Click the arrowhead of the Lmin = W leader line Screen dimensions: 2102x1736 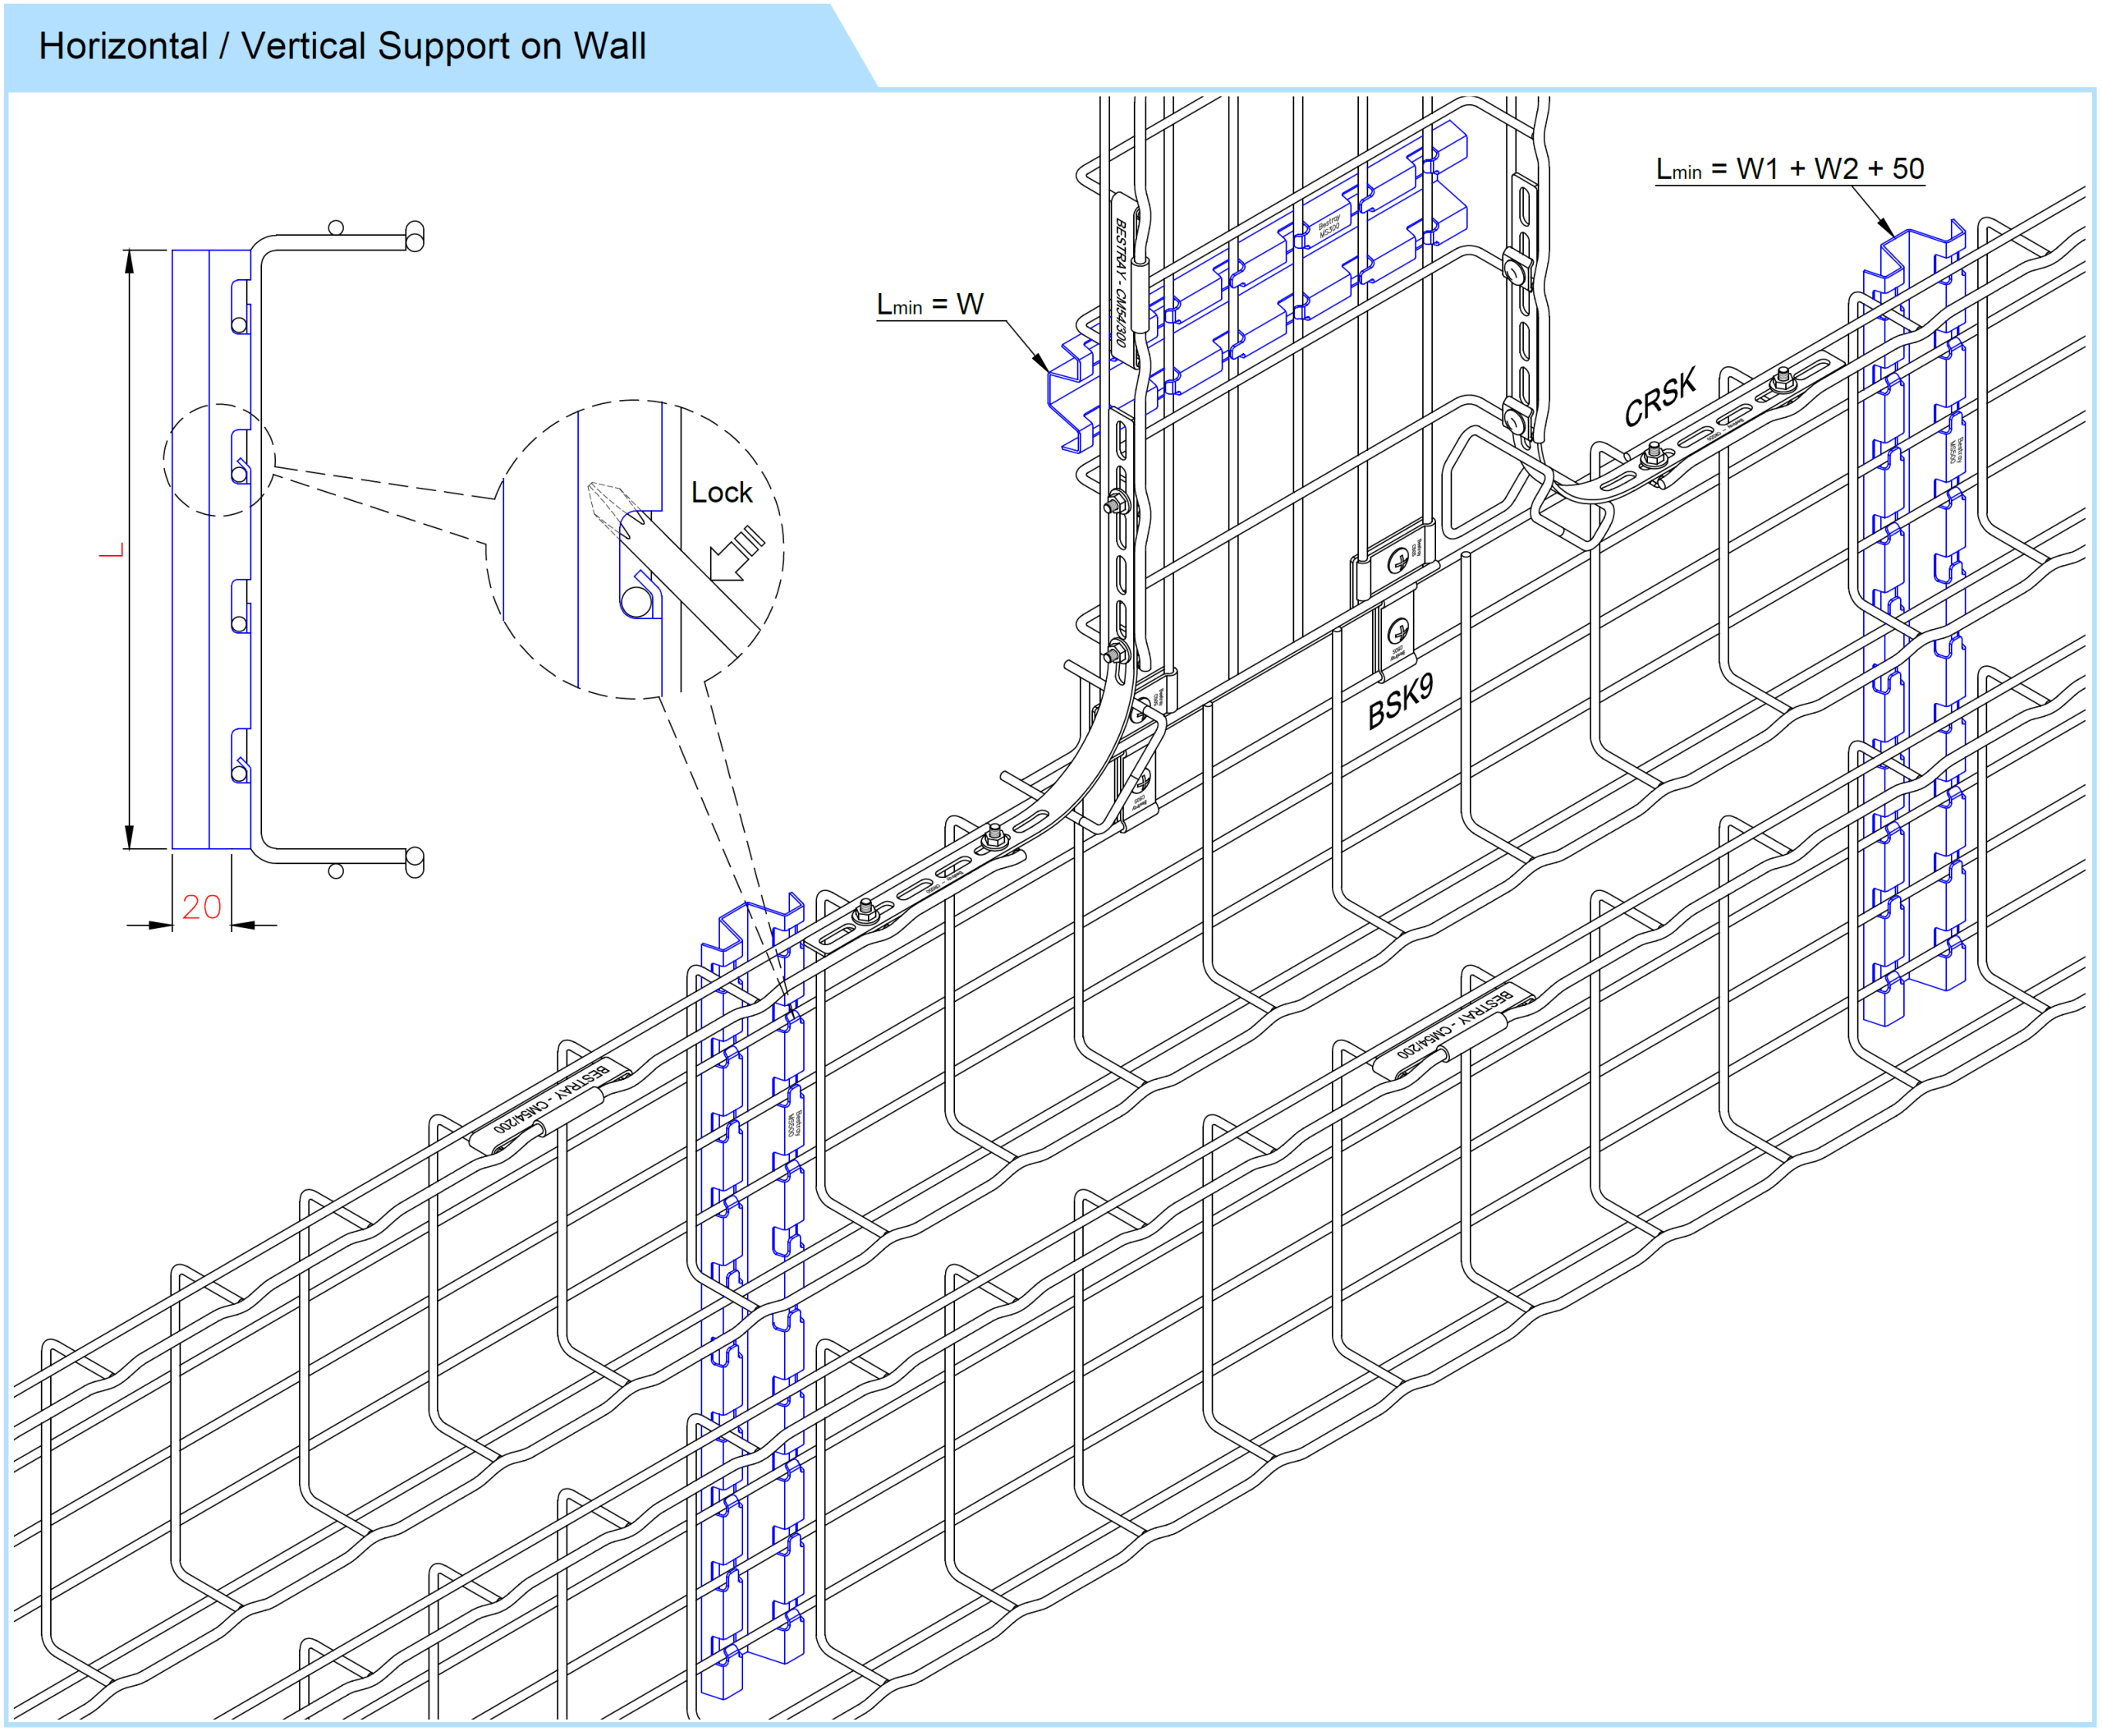1041,362
